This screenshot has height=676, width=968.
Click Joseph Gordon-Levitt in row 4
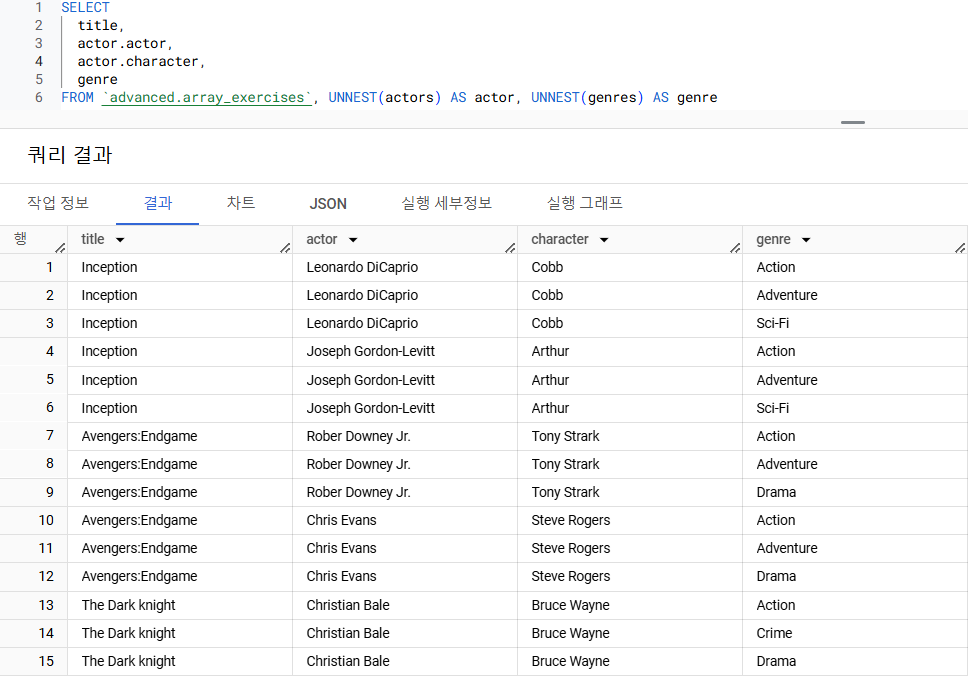370,351
